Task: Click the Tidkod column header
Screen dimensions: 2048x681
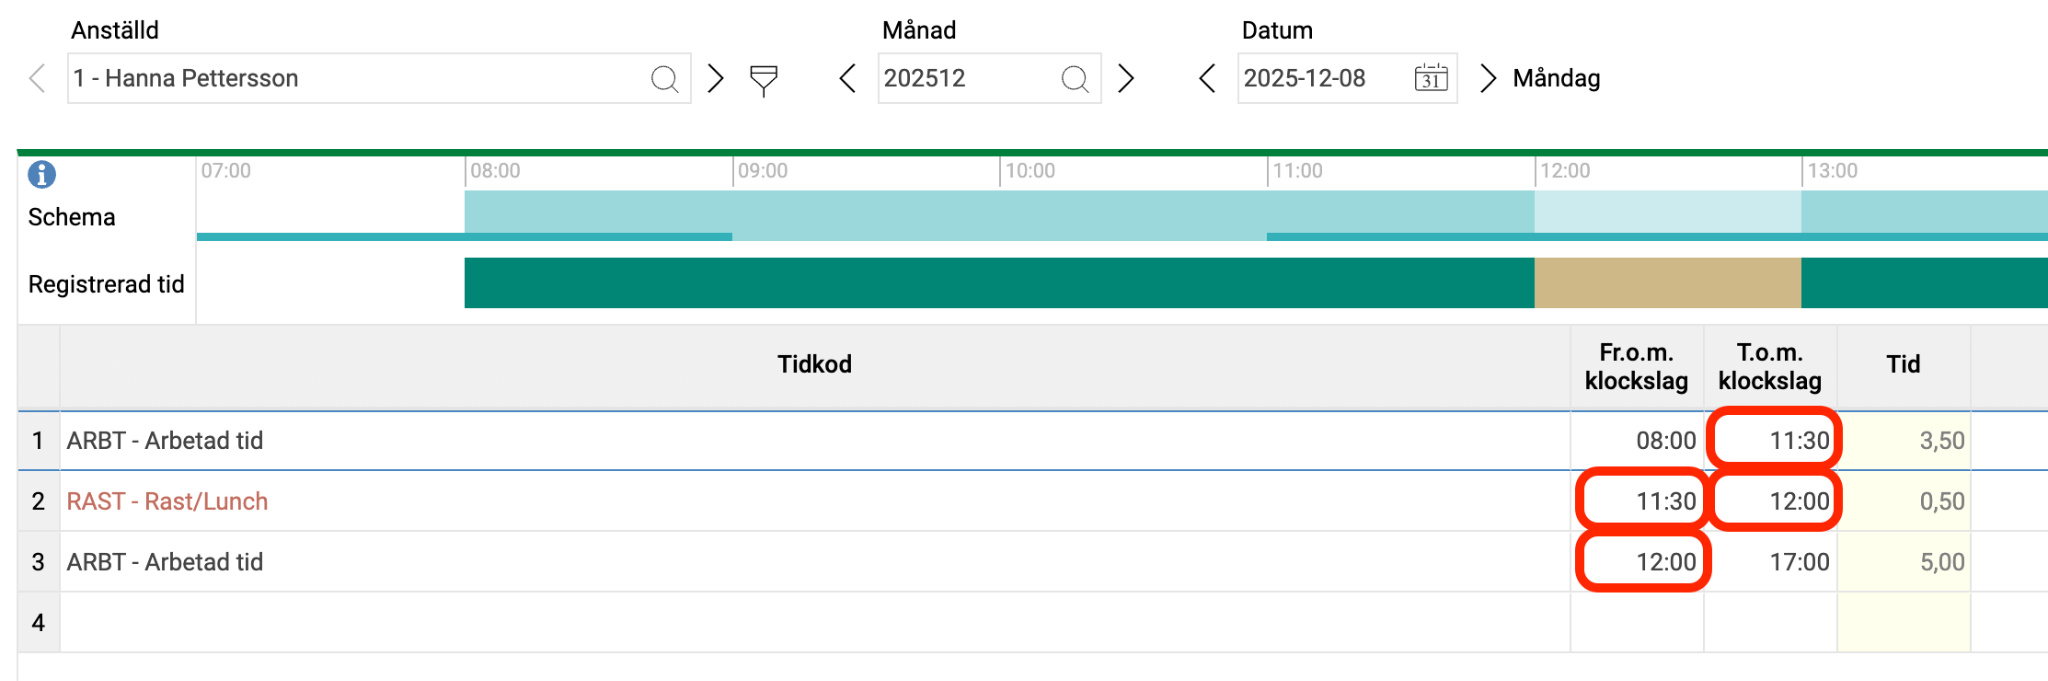Action: 814,365
